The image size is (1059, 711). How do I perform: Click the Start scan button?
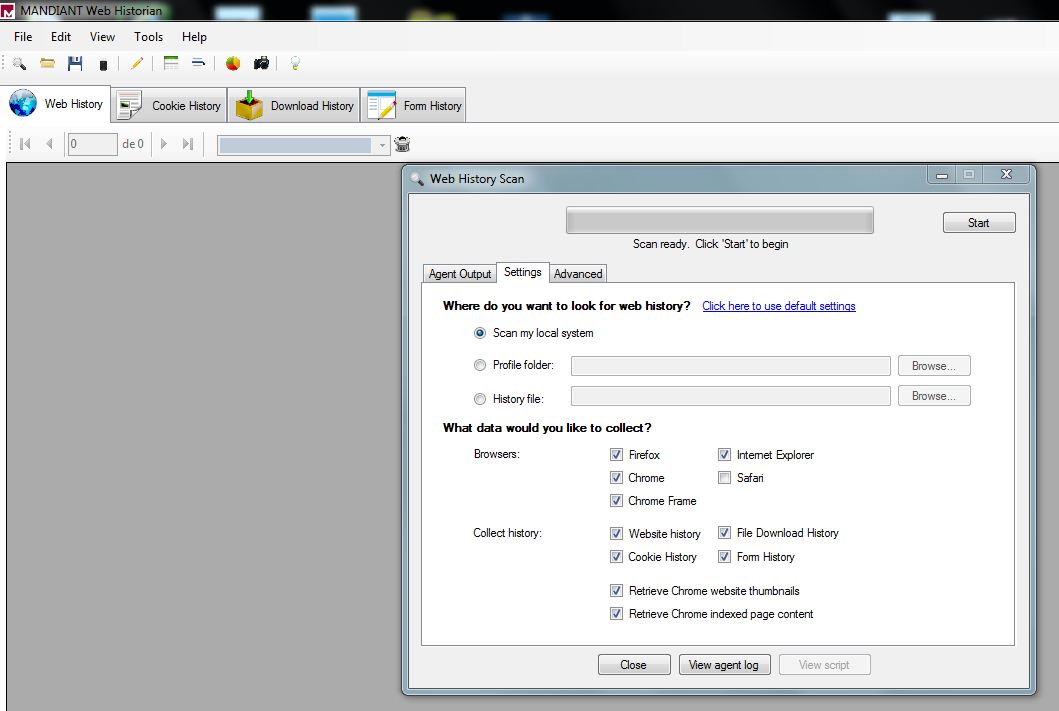point(979,223)
